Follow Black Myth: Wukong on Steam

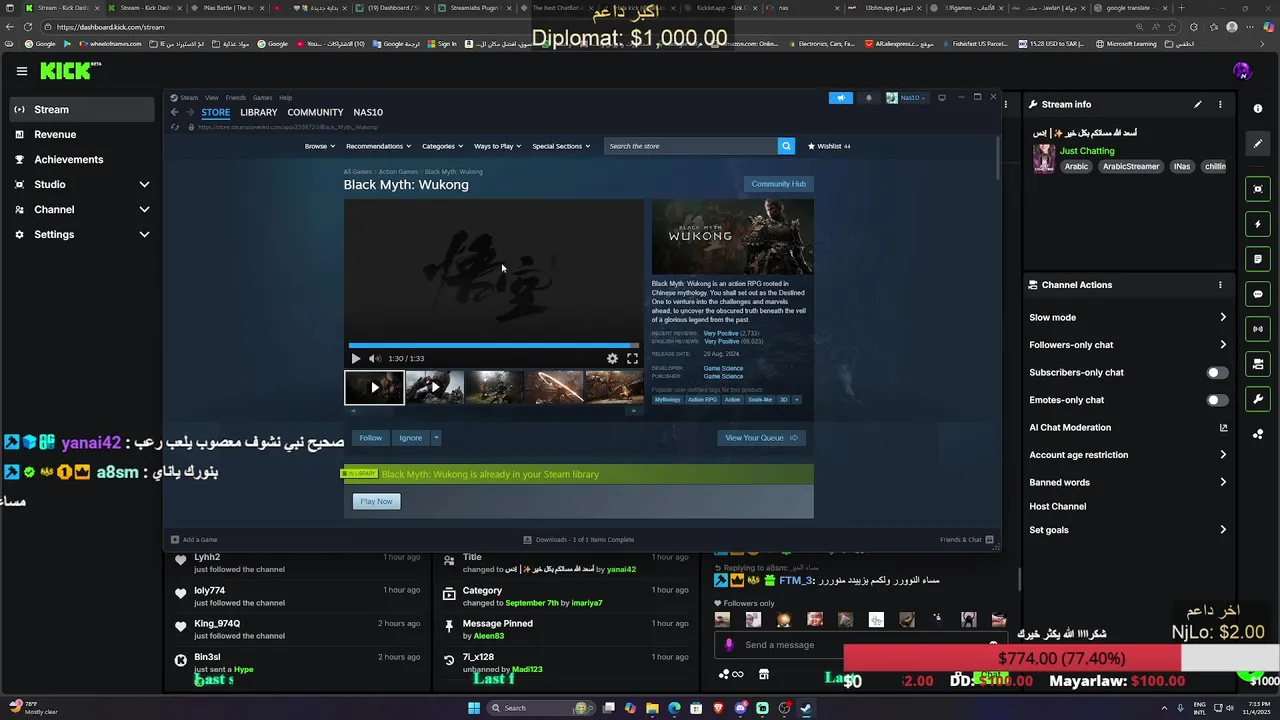370,437
